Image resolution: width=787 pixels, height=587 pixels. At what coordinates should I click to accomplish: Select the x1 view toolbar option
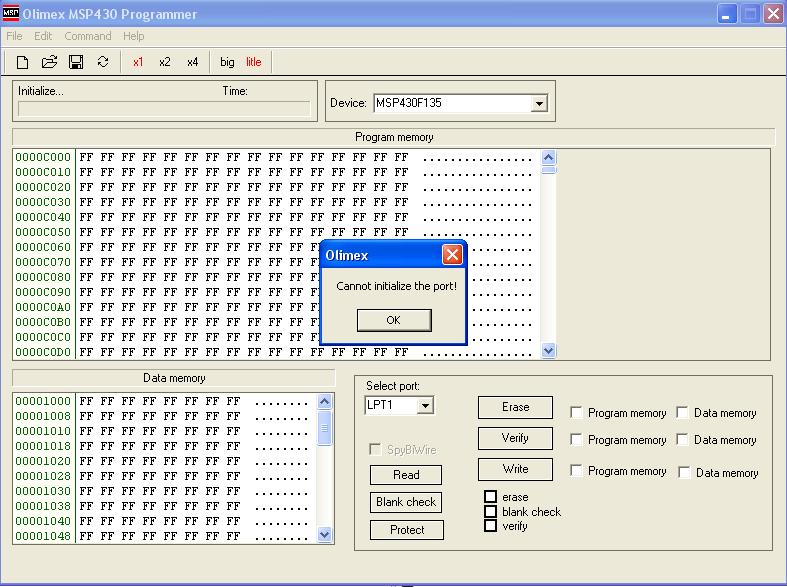coord(138,62)
